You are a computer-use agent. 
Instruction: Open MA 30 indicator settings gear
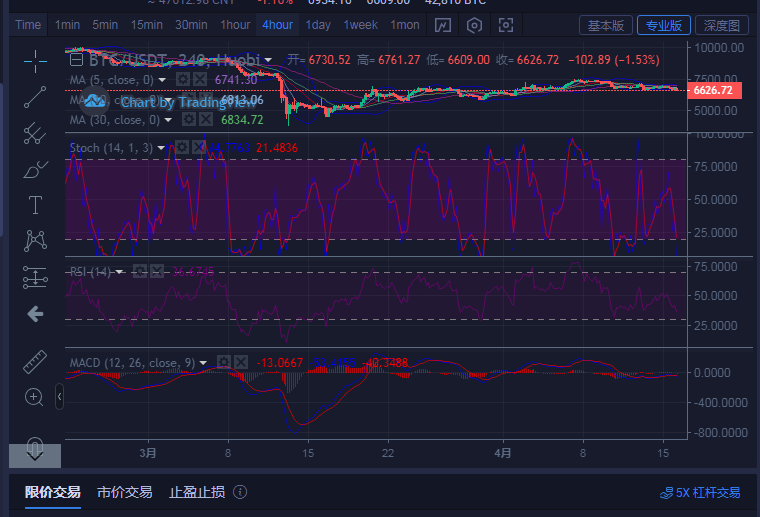(x=189, y=119)
